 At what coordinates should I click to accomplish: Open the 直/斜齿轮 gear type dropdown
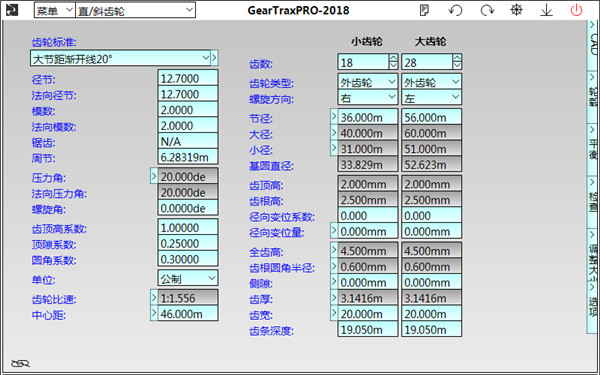135,10
